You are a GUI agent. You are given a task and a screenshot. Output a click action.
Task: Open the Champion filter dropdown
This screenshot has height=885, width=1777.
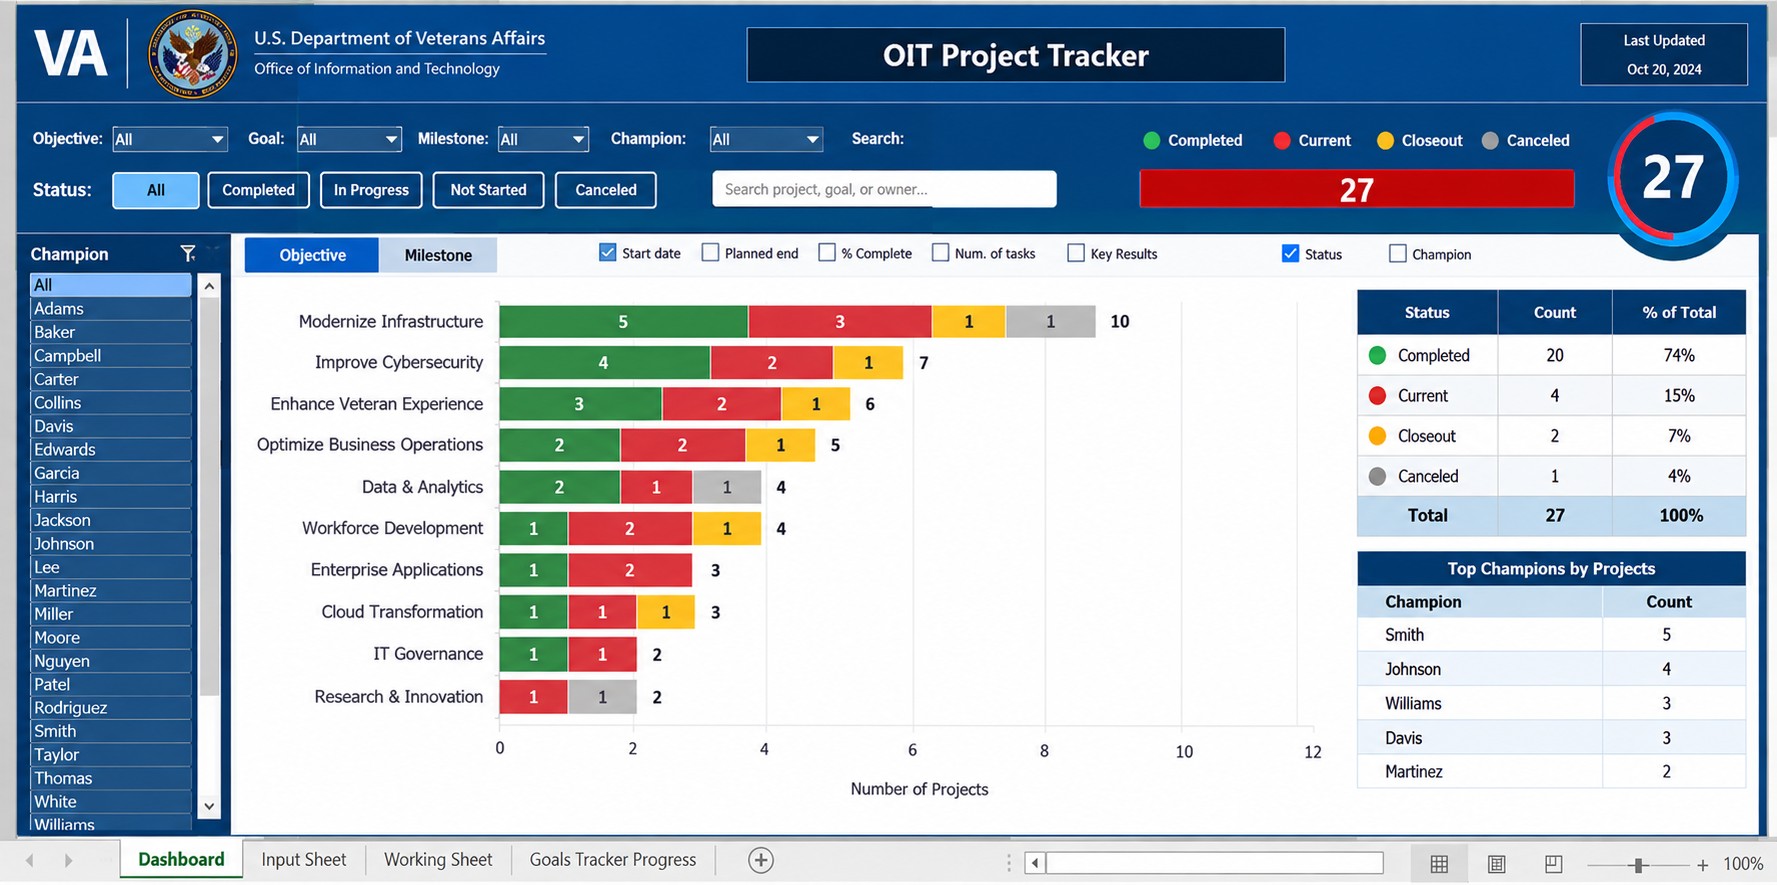click(x=766, y=139)
